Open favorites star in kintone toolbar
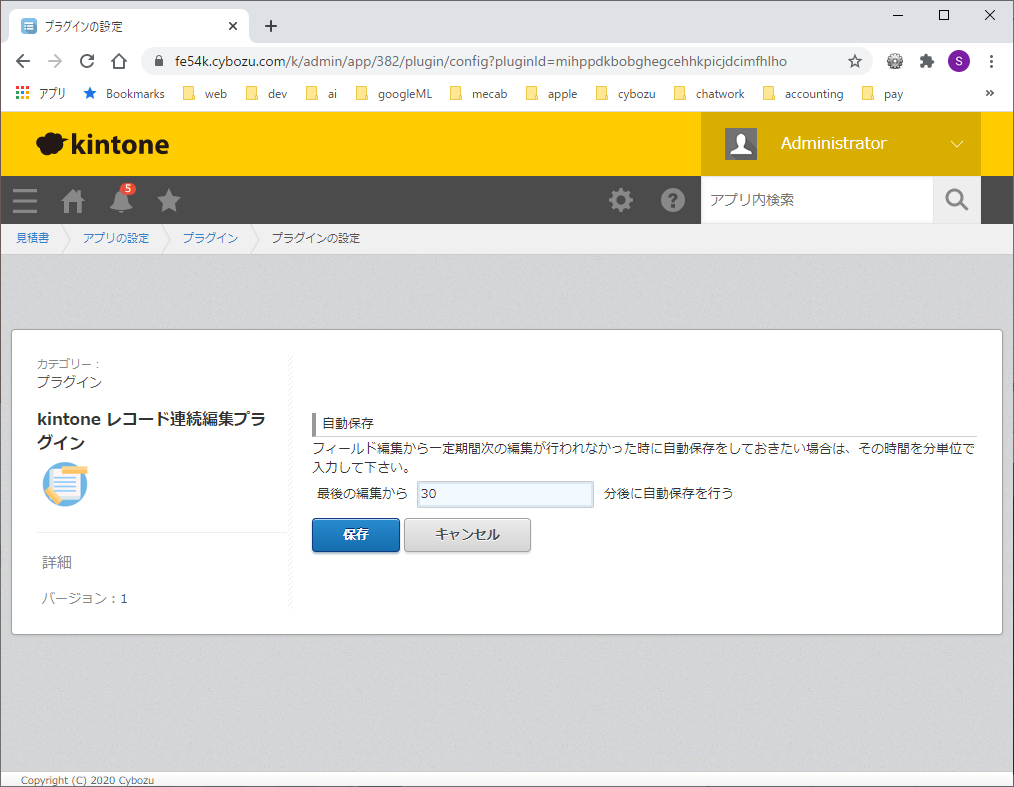This screenshot has width=1014, height=787. [x=169, y=200]
